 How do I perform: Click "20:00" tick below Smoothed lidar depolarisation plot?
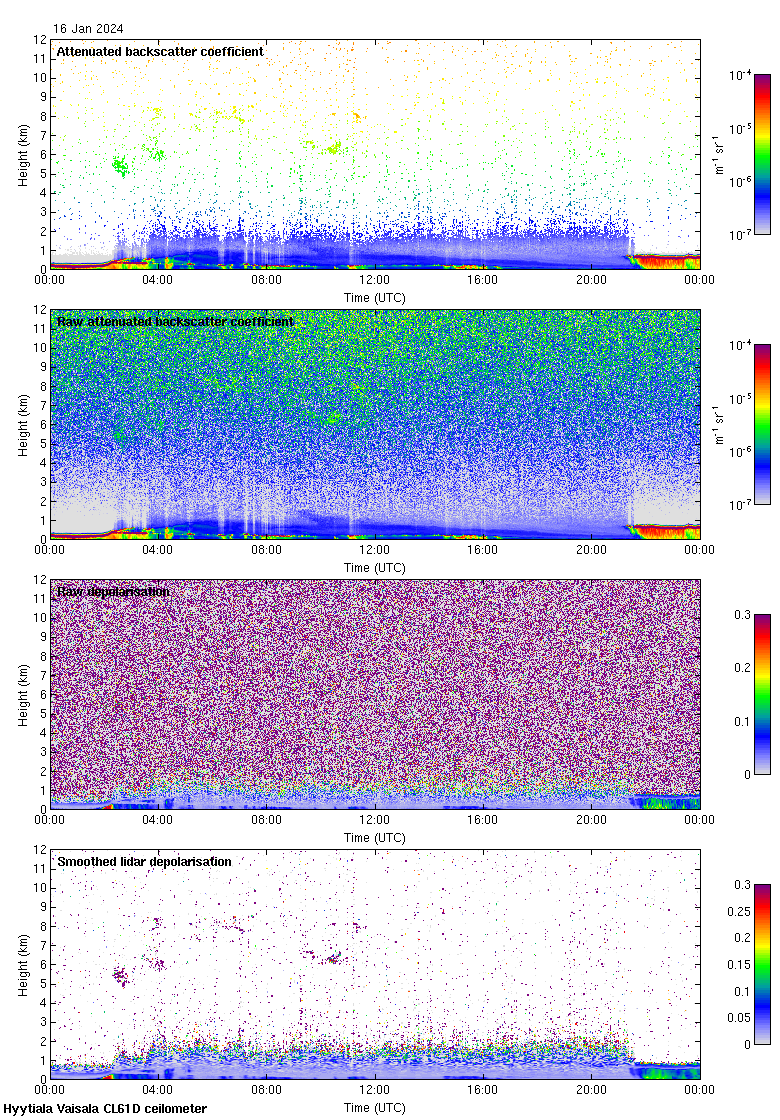[591, 1090]
